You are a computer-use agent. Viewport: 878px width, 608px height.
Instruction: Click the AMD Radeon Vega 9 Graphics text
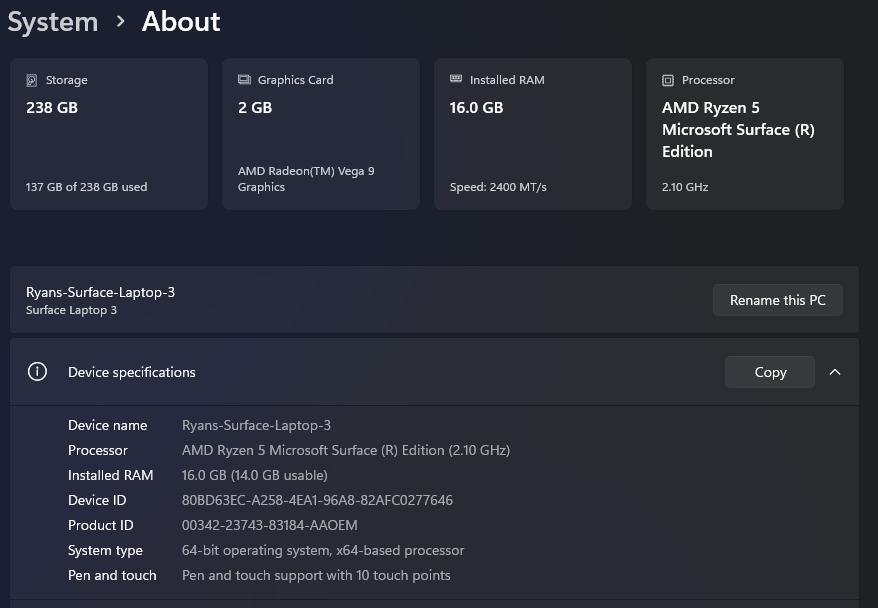[306, 179]
